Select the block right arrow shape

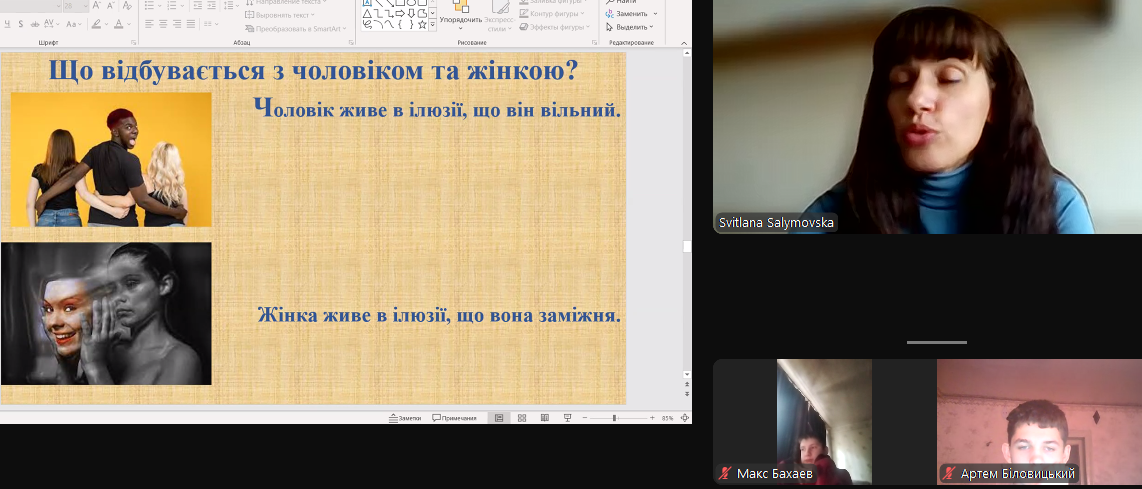point(401,14)
